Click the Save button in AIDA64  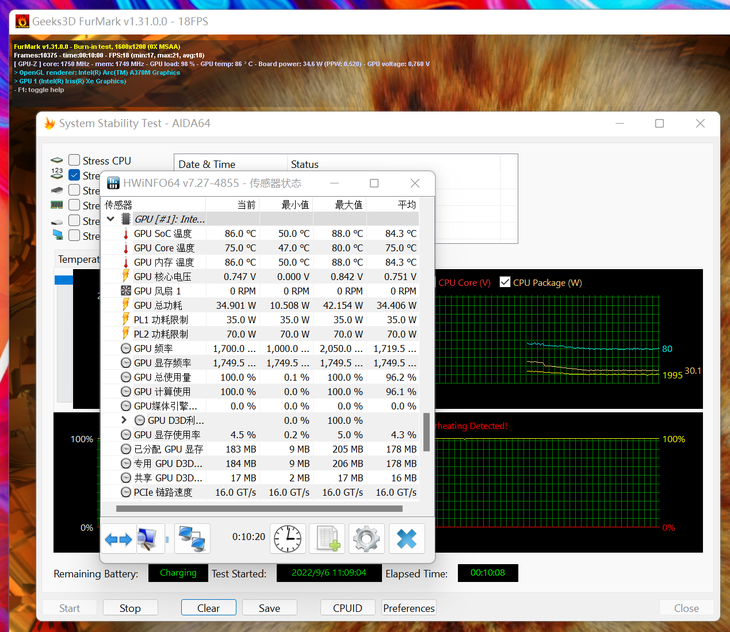(269, 608)
